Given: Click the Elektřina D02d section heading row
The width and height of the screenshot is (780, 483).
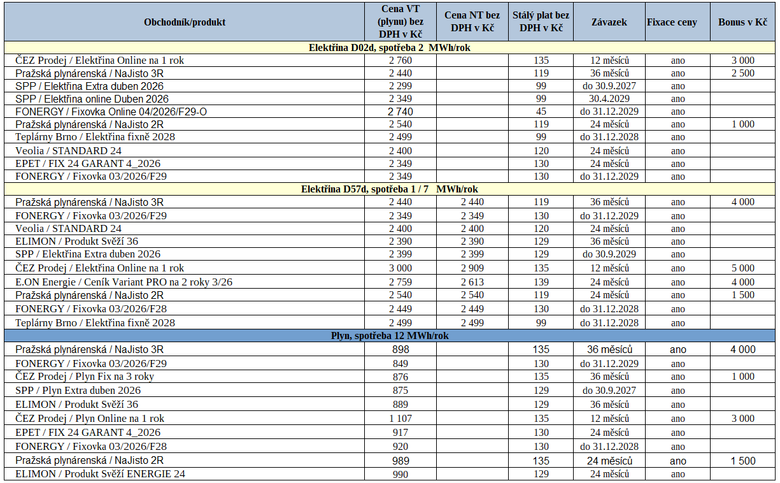Looking at the screenshot, I should (x=390, y=48).
